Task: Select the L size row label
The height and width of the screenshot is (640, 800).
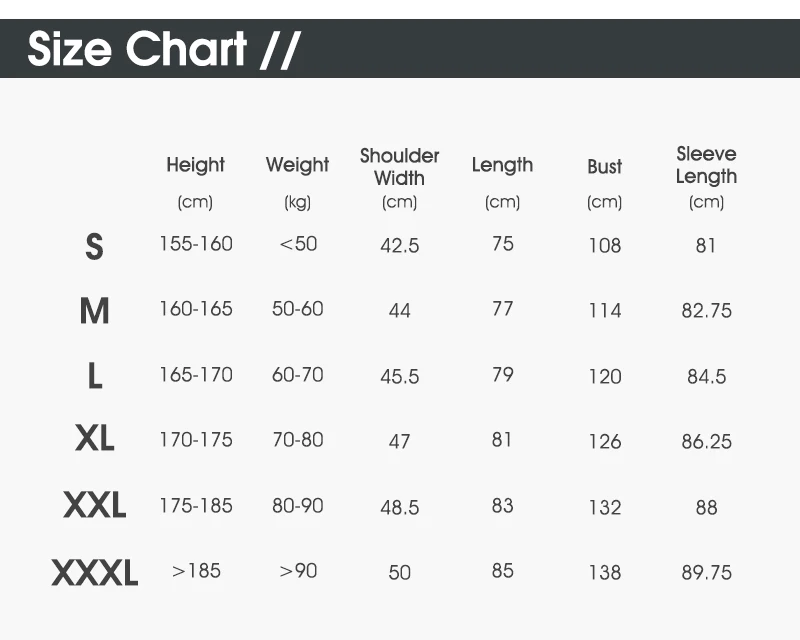Action: tap(95, 376)
